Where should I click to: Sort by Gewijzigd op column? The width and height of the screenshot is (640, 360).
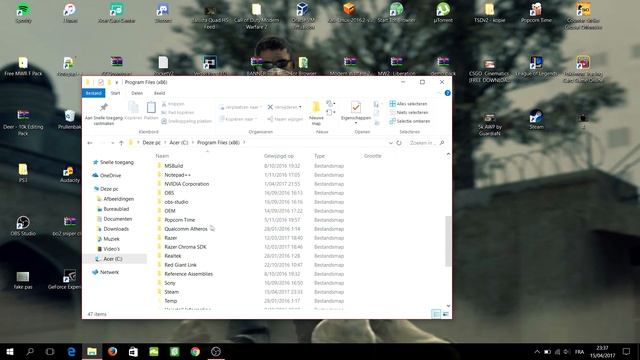[x=279, y=156]
